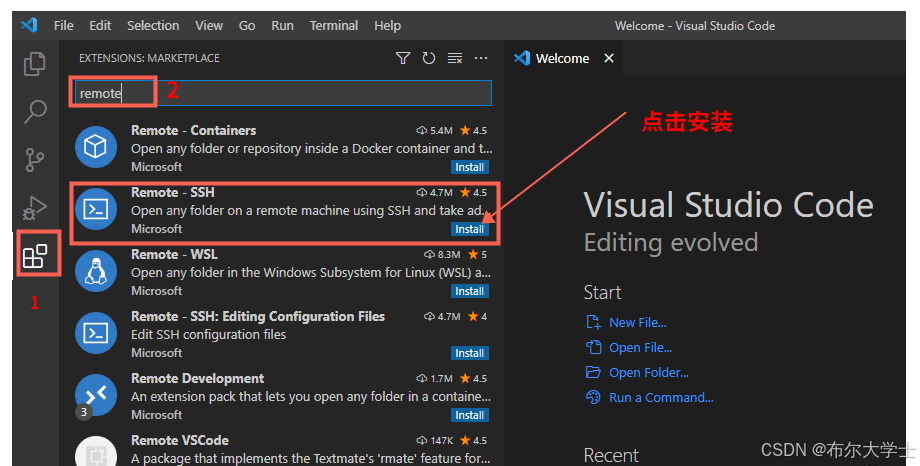
Task: Click the New File... link
Action: [x=638, y=322]
